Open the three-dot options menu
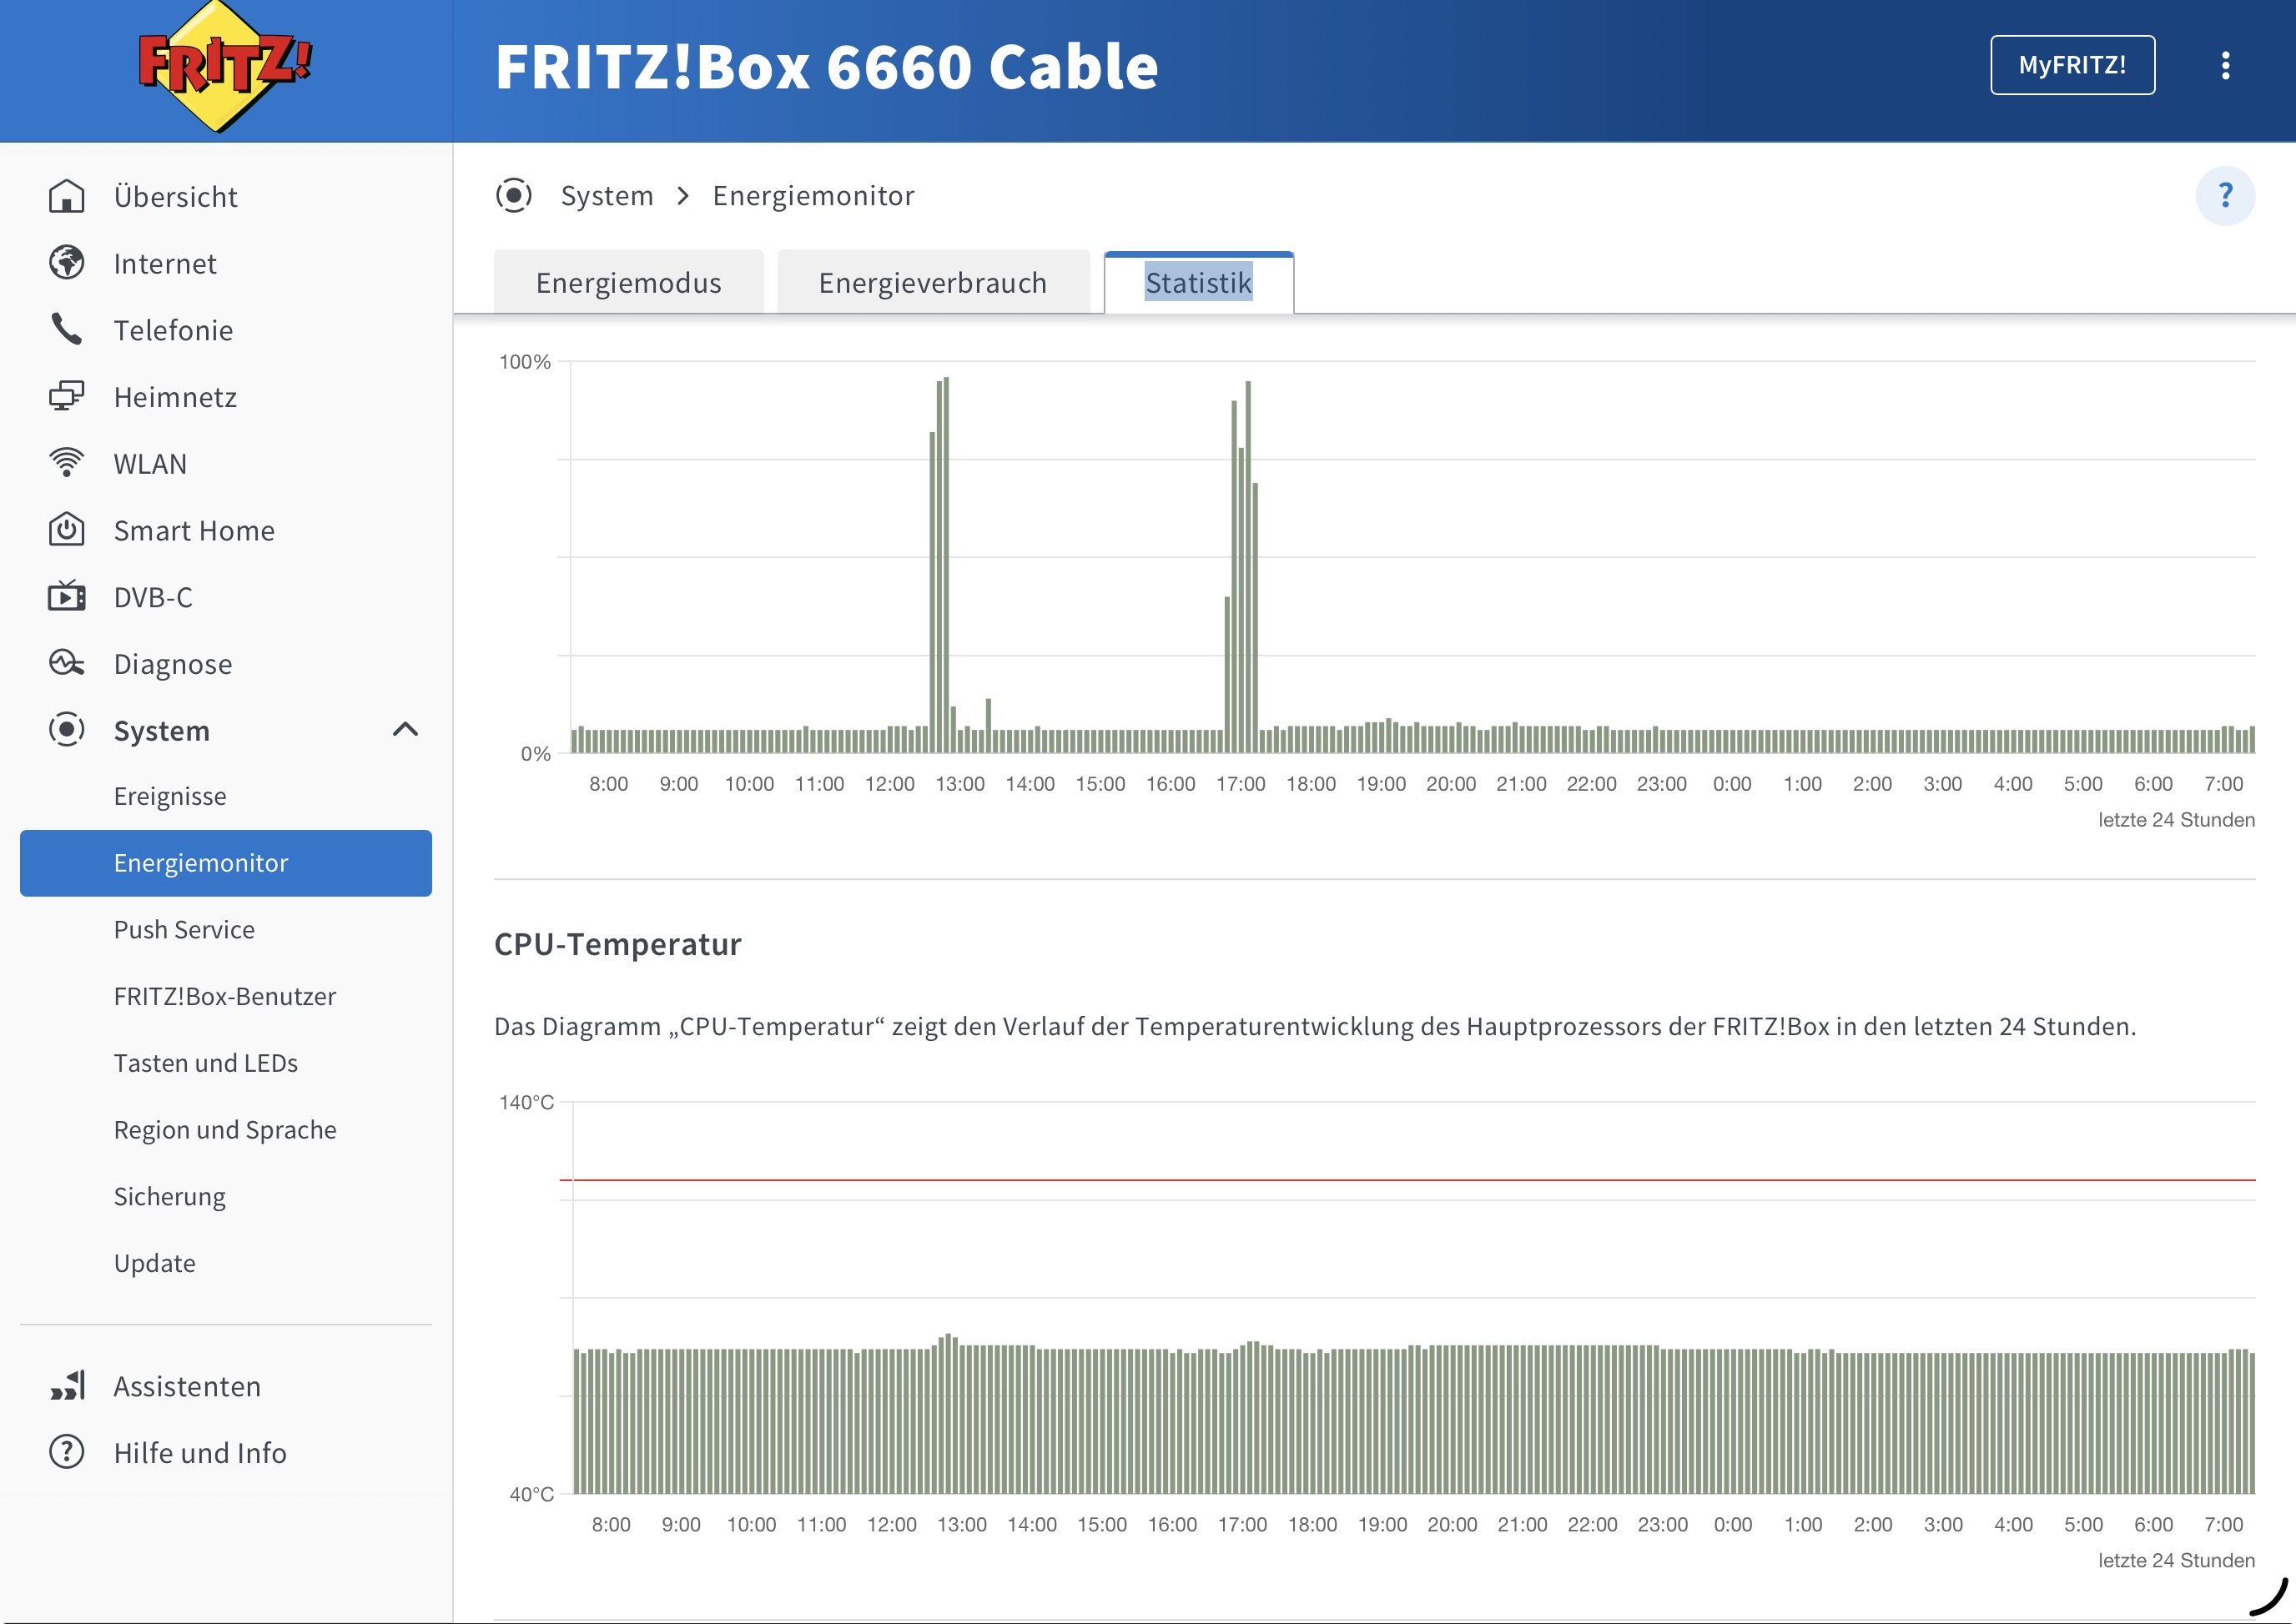The height and width of the screenshot is (1624, 2296). 2224,66
